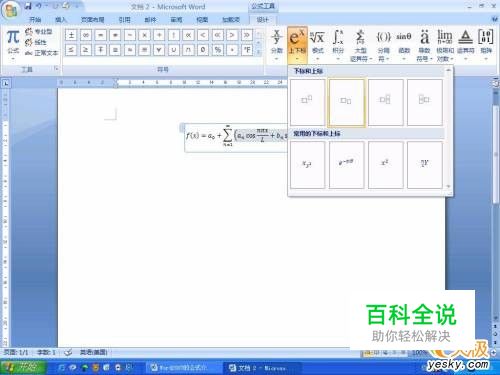
Task: Insert the greater-than > symbol
Action: [x=232, y=35]
